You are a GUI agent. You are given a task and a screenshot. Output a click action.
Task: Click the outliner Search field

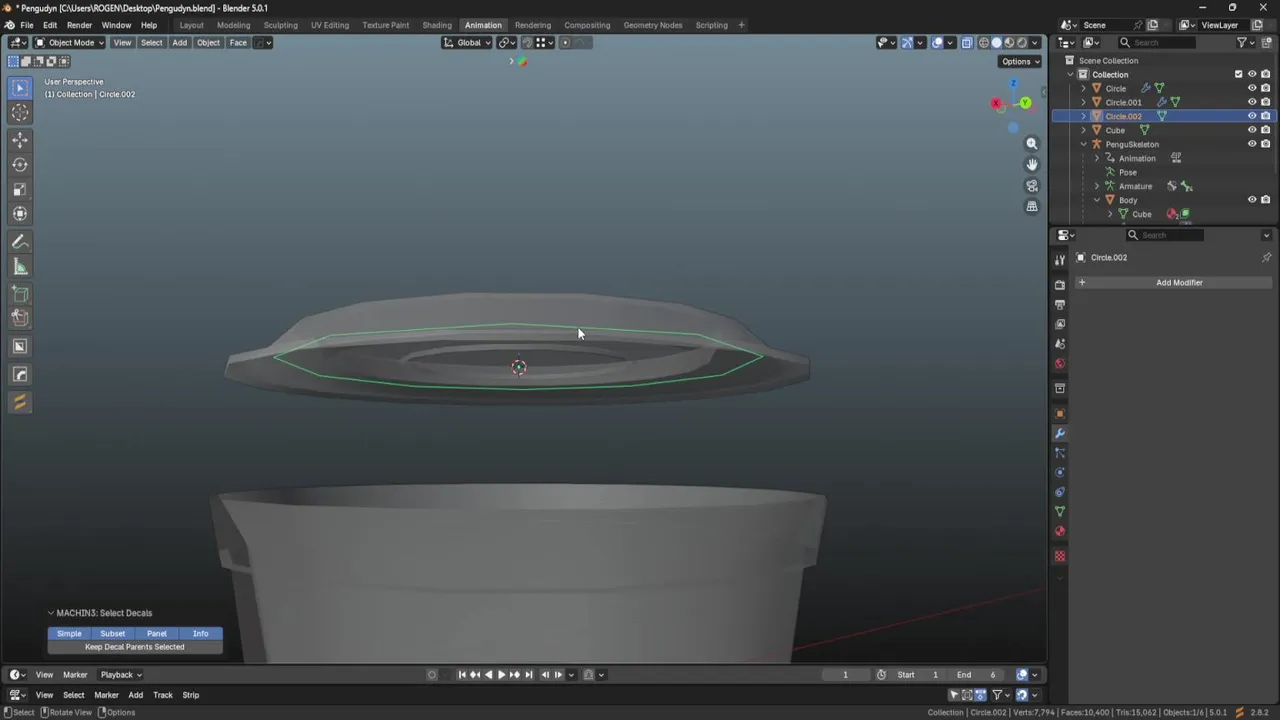click(x=1157, y=43)
